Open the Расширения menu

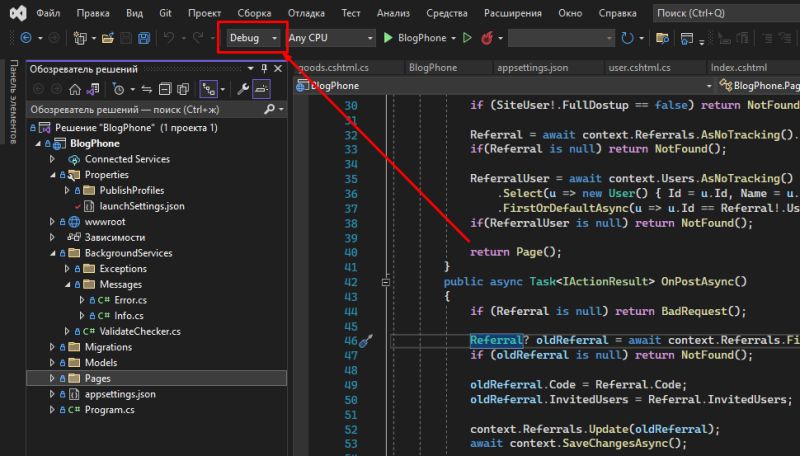click(x=513, y=13)
